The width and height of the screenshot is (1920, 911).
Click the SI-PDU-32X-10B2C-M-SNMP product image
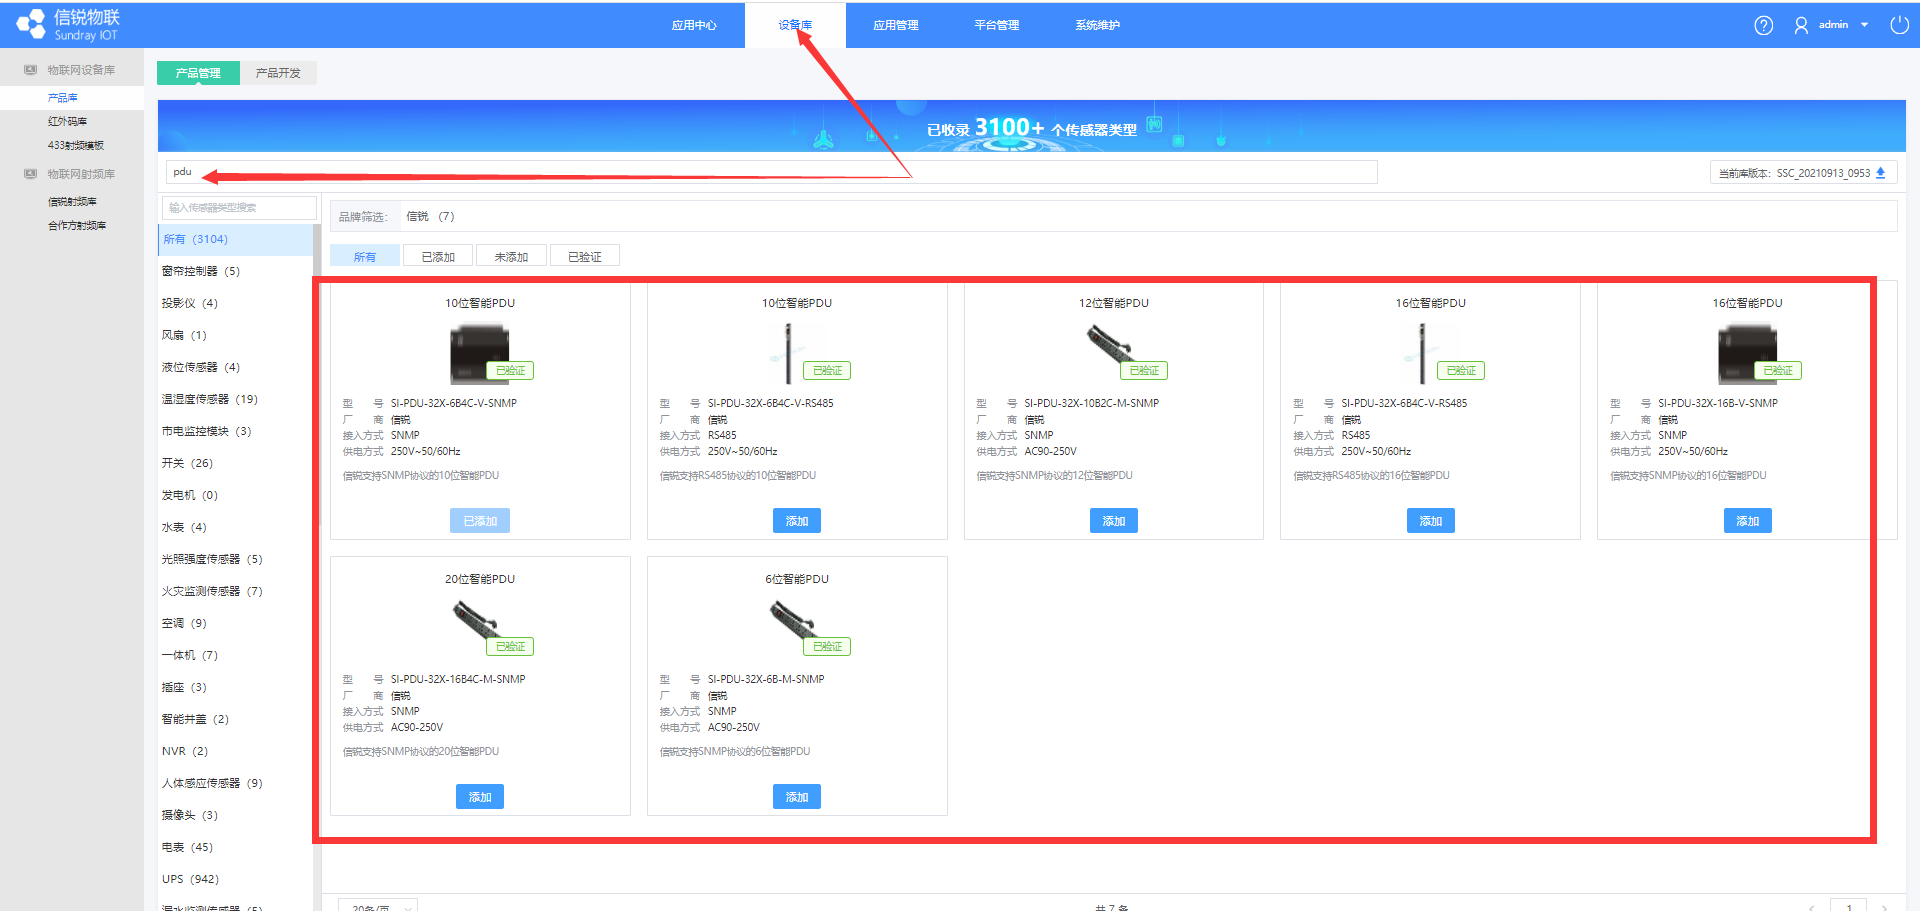(x=1113, y=347)
